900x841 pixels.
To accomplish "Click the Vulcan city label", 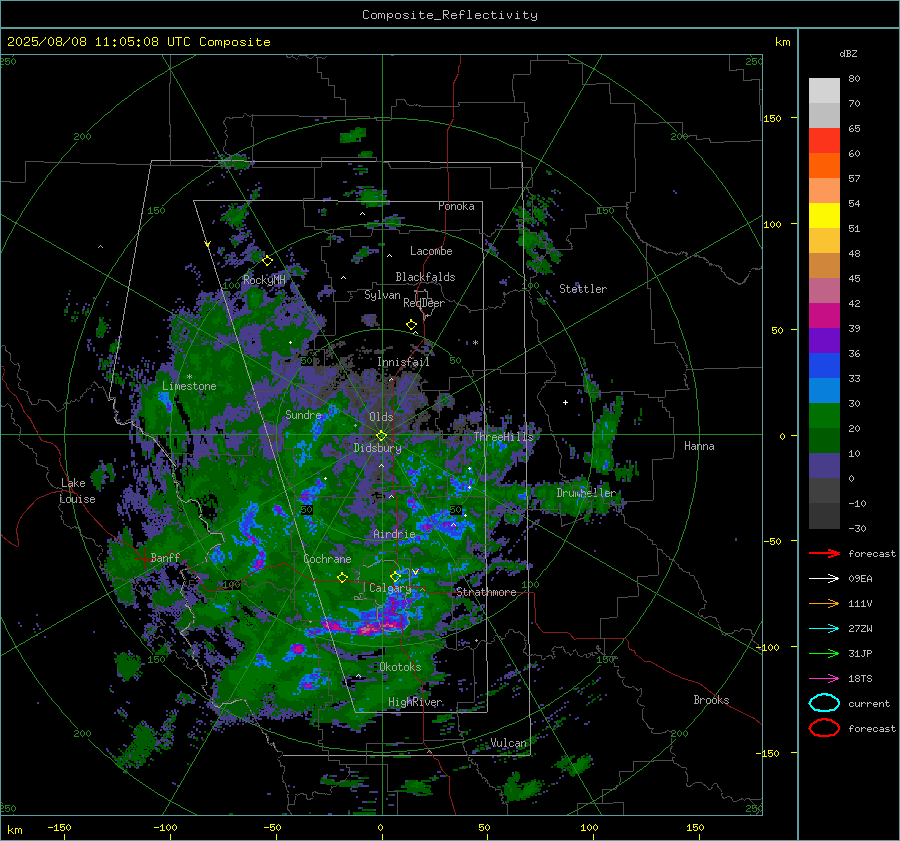I will tap(508, 743).
